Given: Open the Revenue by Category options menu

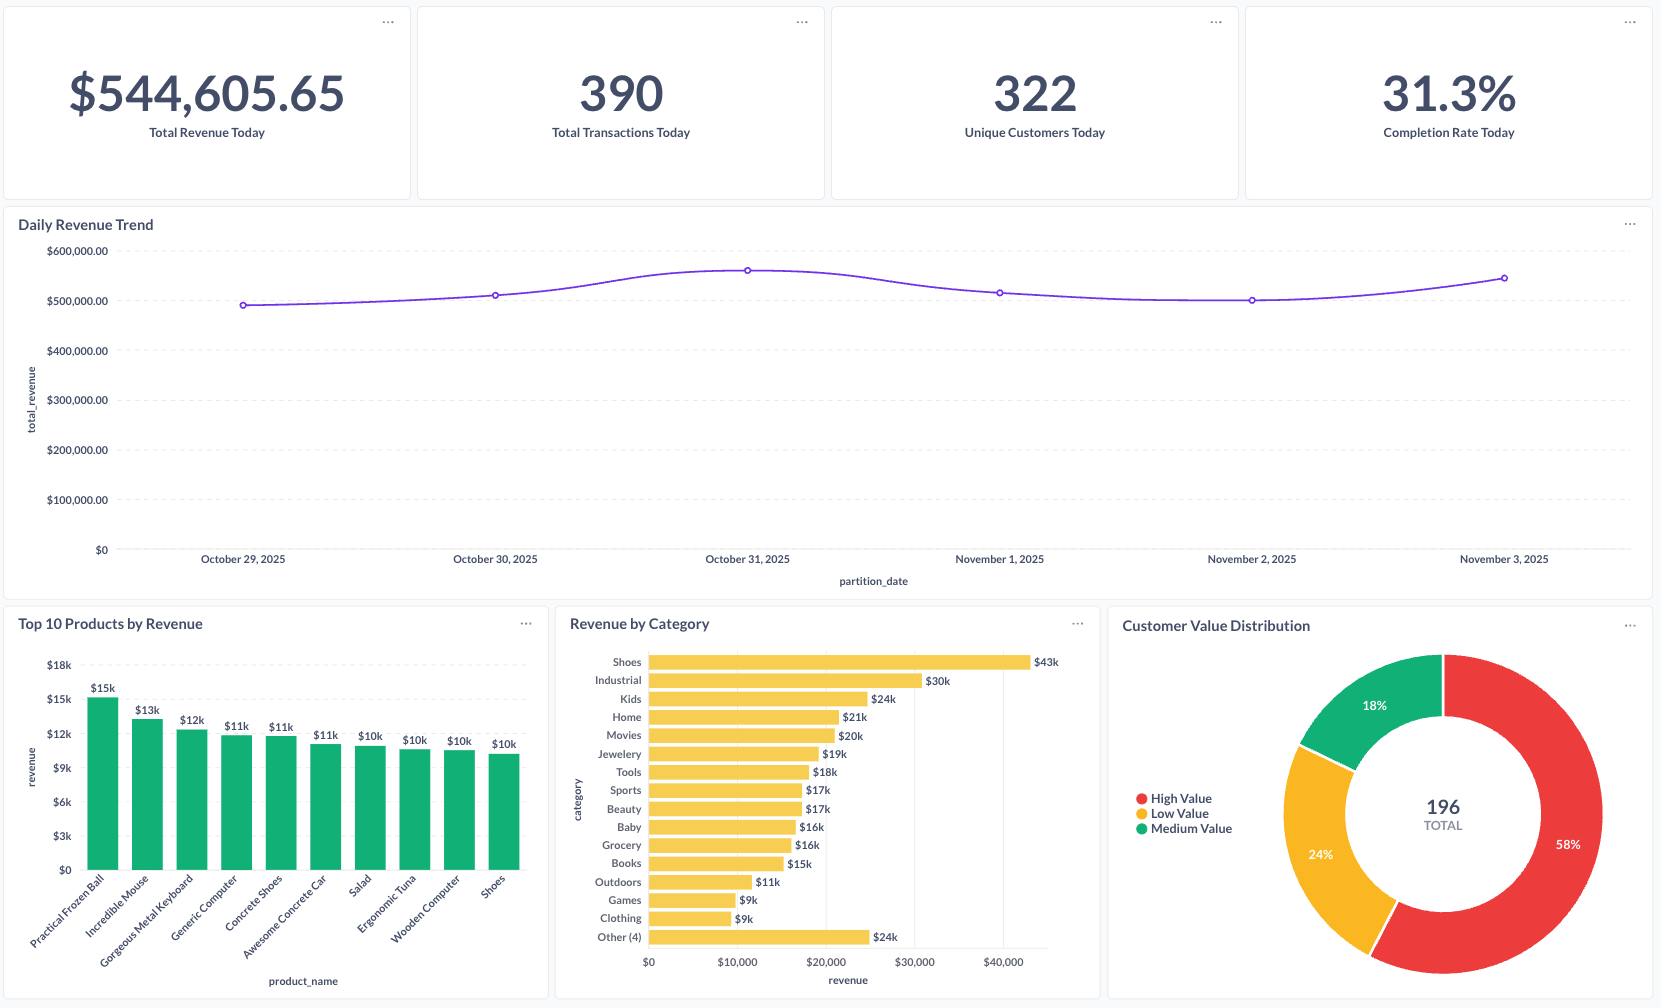Looking at the screenshot, I should click(x=1078, y=624).
